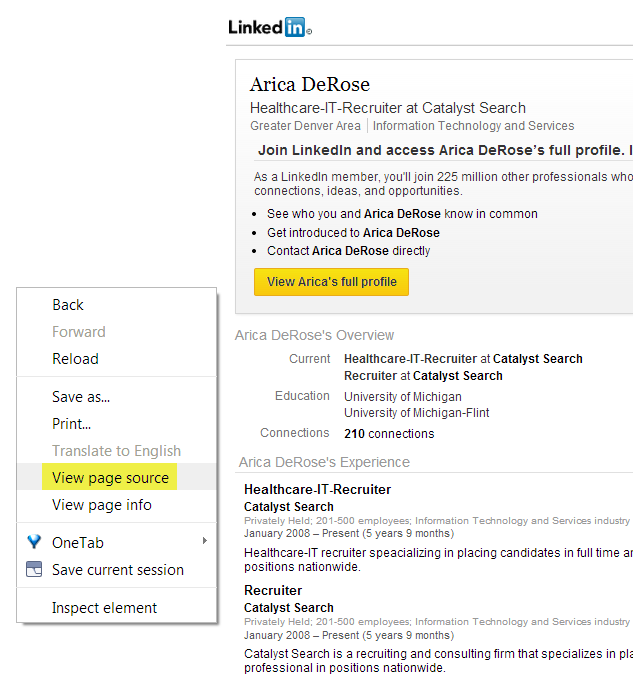This screenshot has height=687, width=633.
Task: Click the Connections label in overview
Action: [294, 433]
